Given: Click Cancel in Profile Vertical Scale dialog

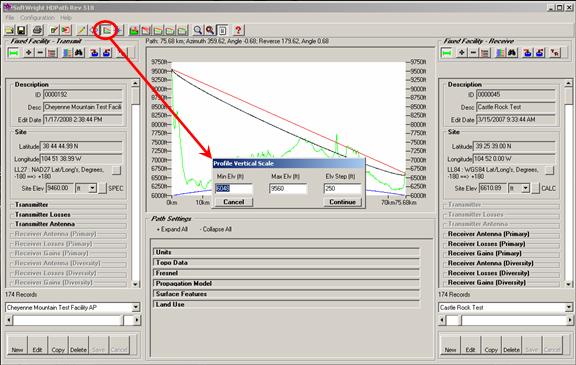Looking at the screenshot, I should 234,202.
